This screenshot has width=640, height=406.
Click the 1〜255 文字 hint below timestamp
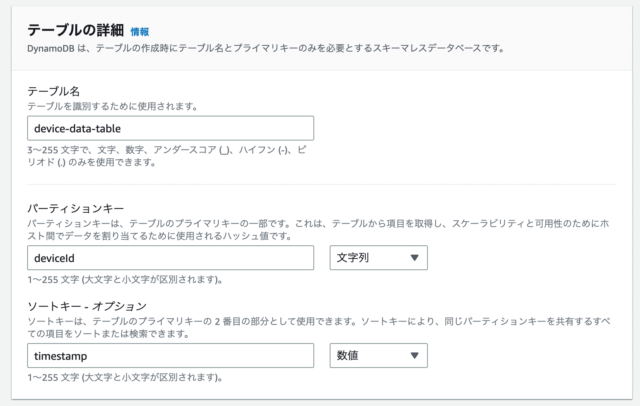[x=125, y=377]
